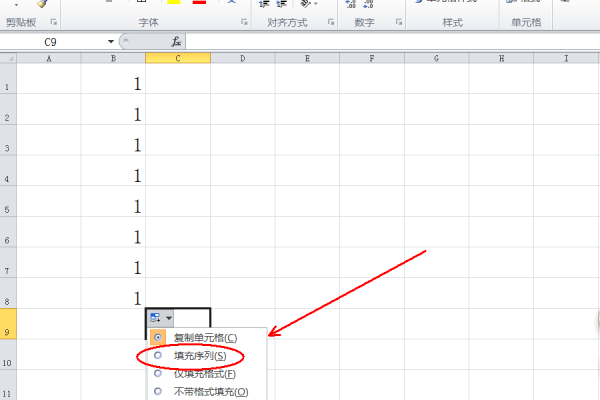Click the yellow fill color swatch

tap(174, 2)
